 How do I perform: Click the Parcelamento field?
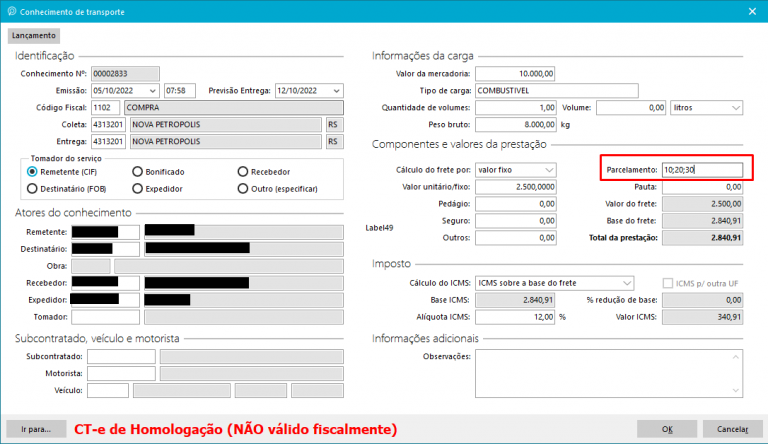pyautogui.click(x=702, y=170)
